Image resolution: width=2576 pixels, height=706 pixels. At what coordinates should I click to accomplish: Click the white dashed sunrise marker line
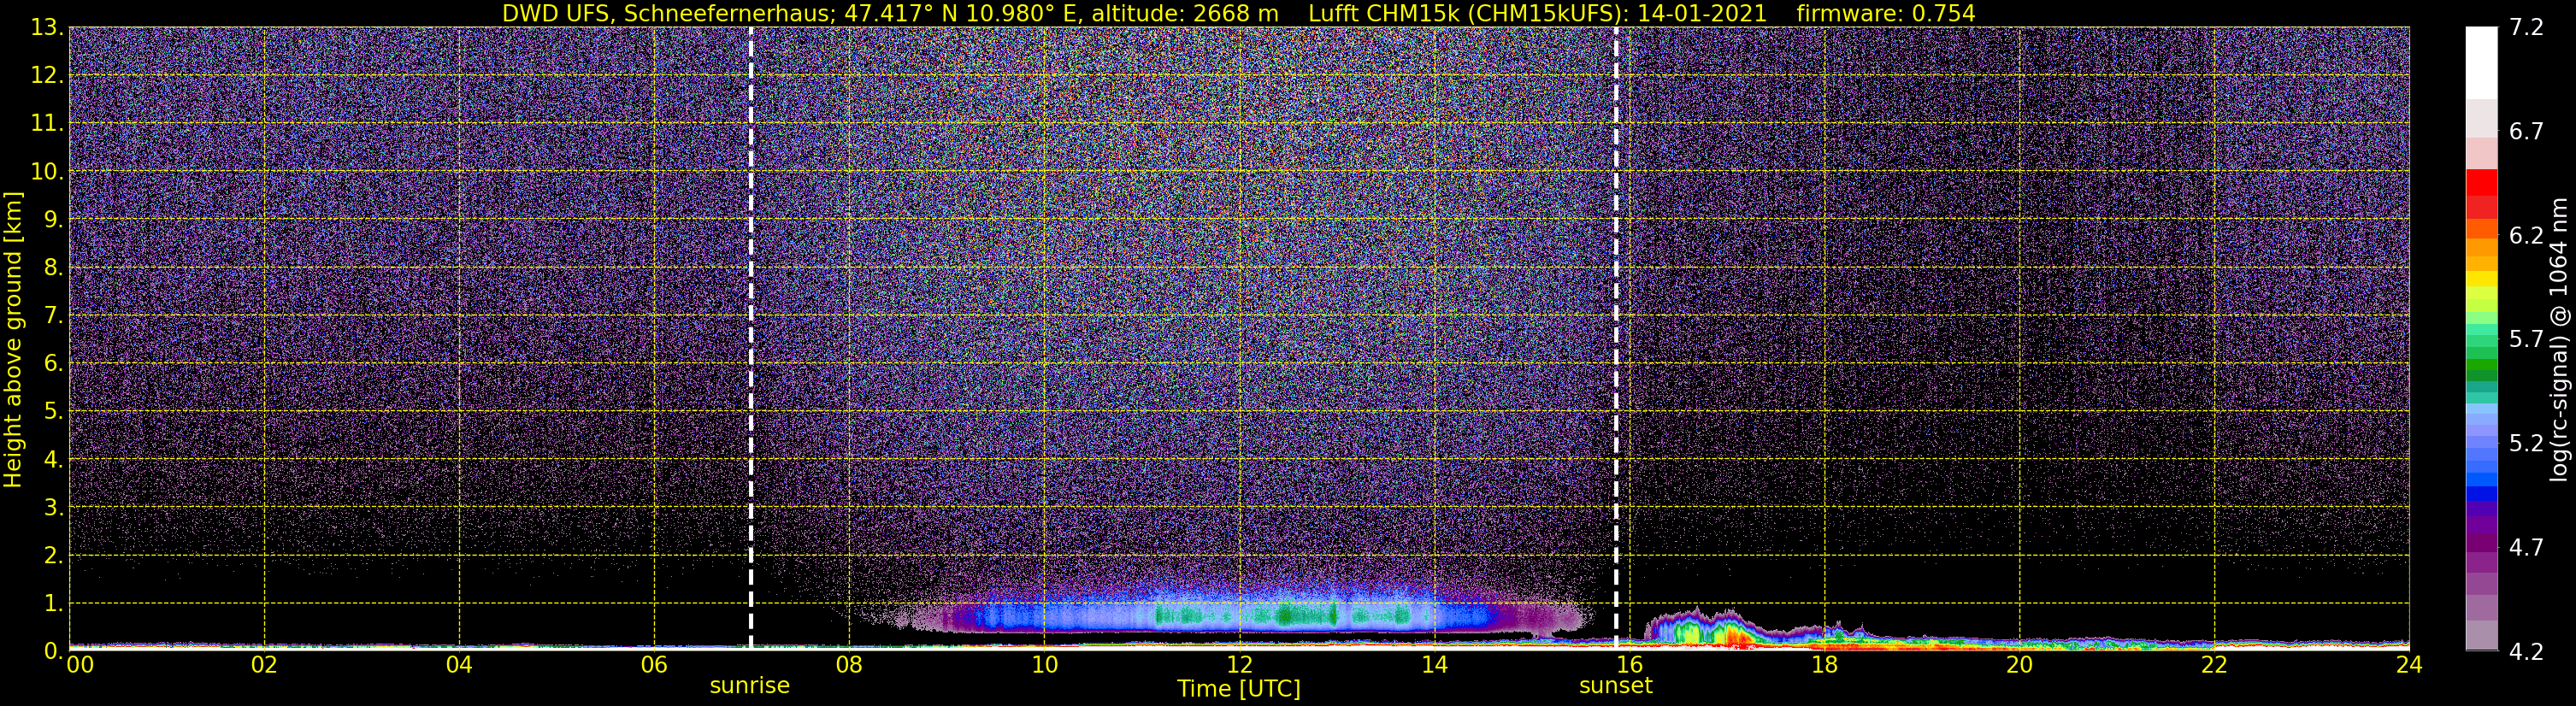point(750,338)
